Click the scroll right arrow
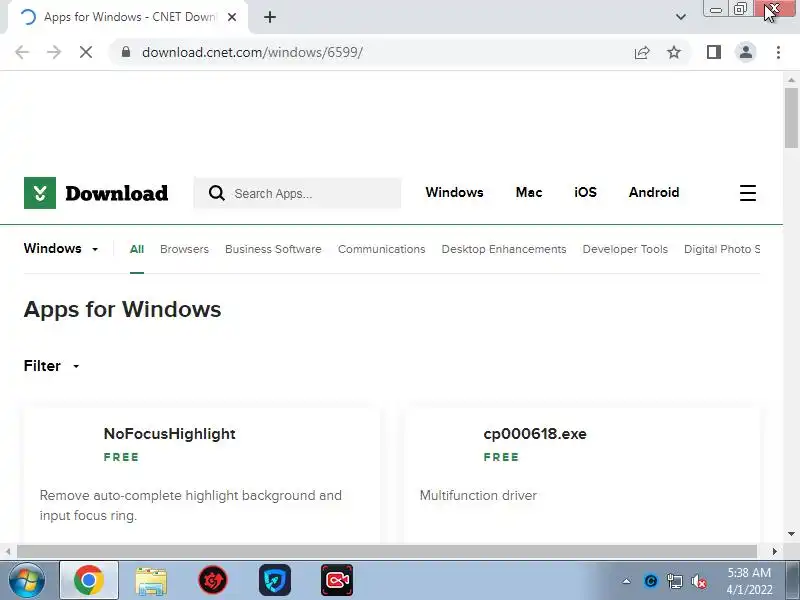Viewport: 800px width, 600px height. pyautogui.click(x=774, y=552)
